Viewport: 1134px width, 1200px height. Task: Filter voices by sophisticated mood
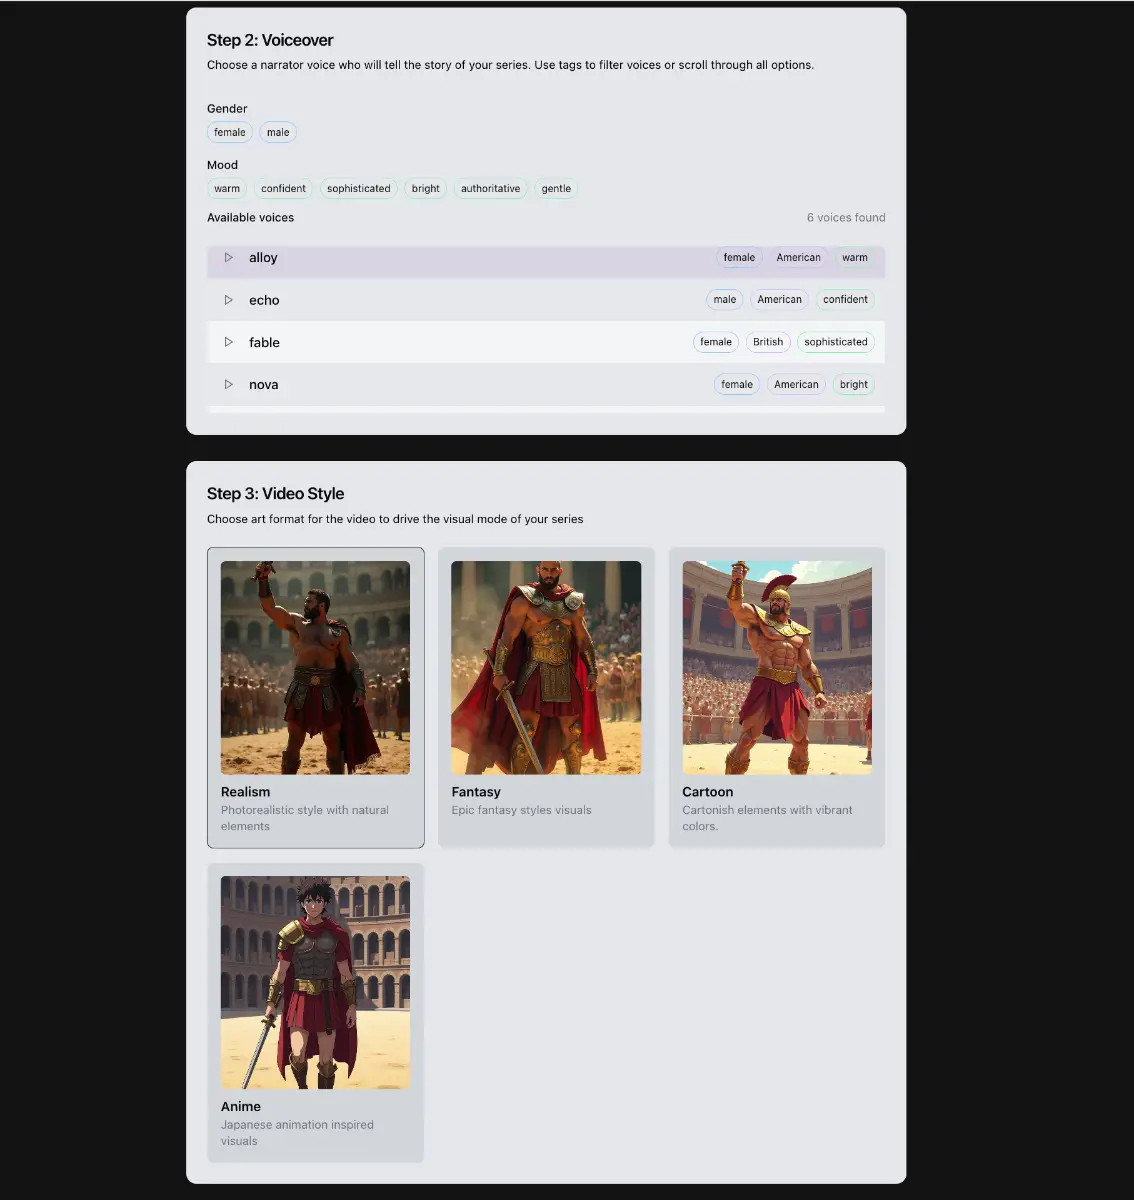click(x=358, y=189)
